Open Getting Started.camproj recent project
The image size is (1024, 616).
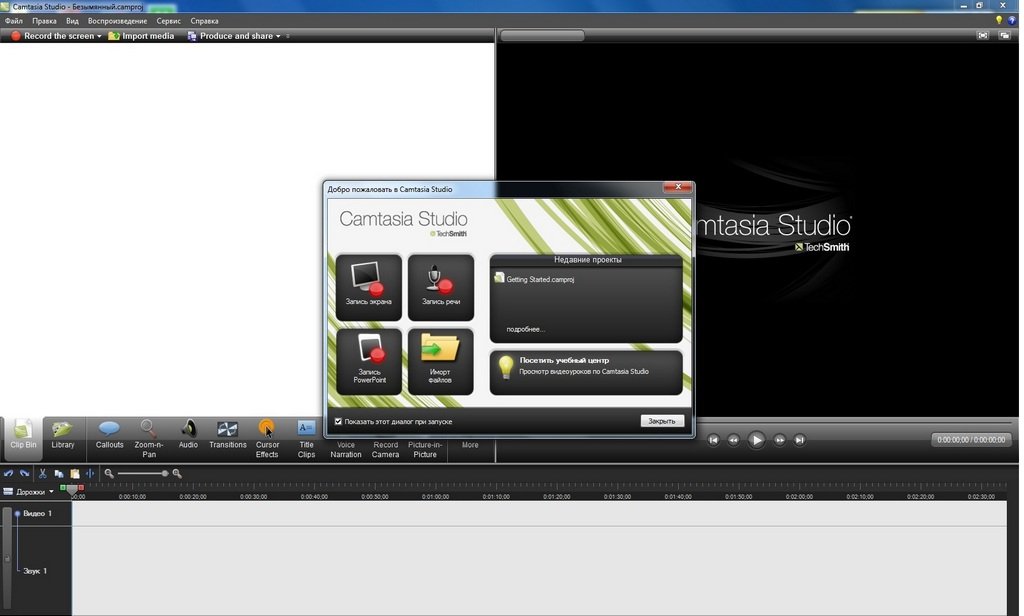pyautogui.click(x=540, y=279)
